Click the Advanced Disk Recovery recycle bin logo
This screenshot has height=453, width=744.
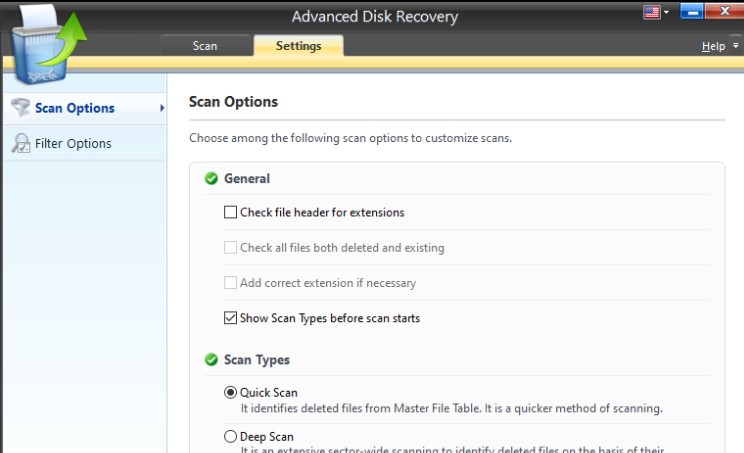click(x=49, y=45)
